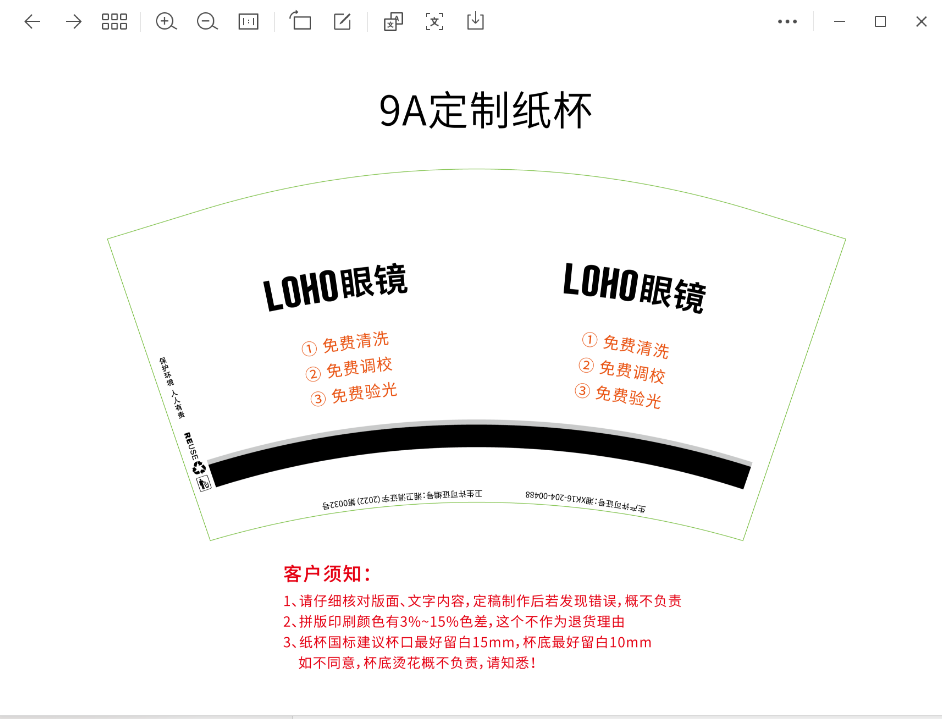Start text recognition with the bracketed 文 icon
The height and width of the screenshot is (719, 942).
[x=434, y=22]
